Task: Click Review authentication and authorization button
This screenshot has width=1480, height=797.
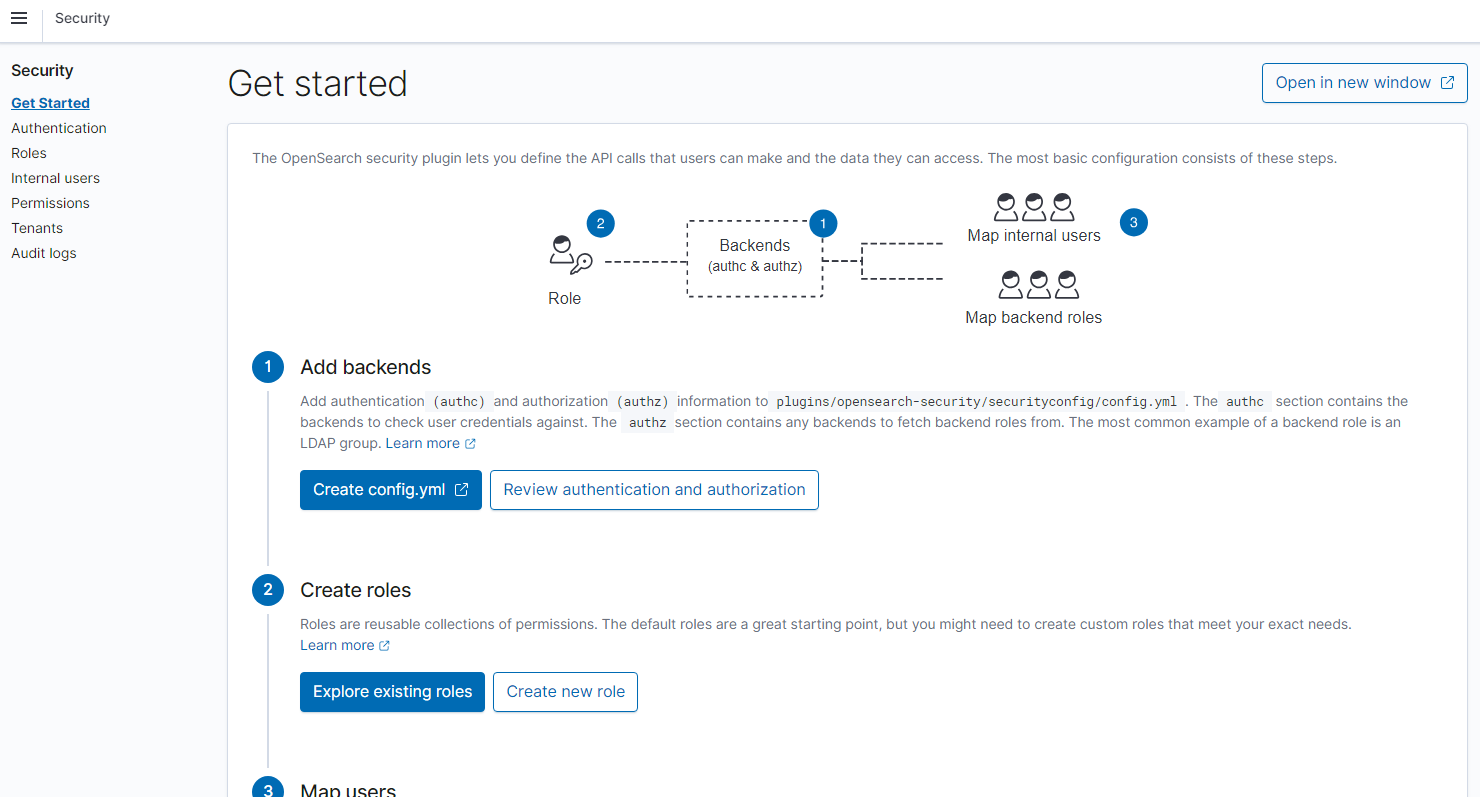Action: coord(654,490)
